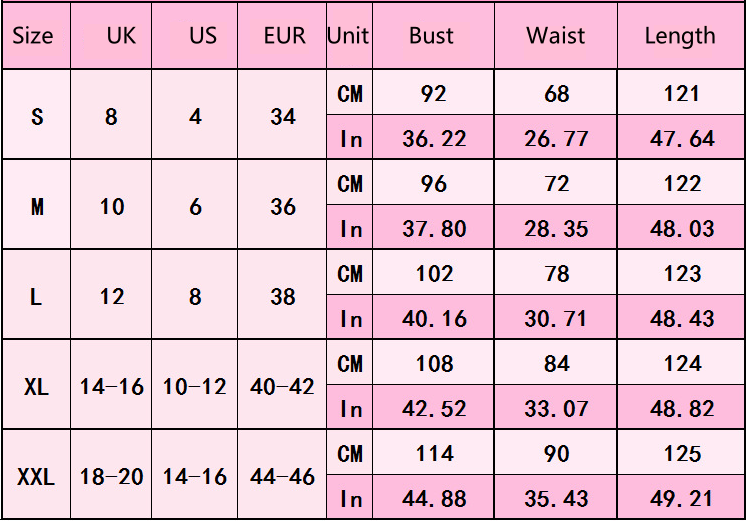The width and height of the screenshot is (748, 521).
Task: Select the bust value 108 cm
Action: tap(435, 364)
